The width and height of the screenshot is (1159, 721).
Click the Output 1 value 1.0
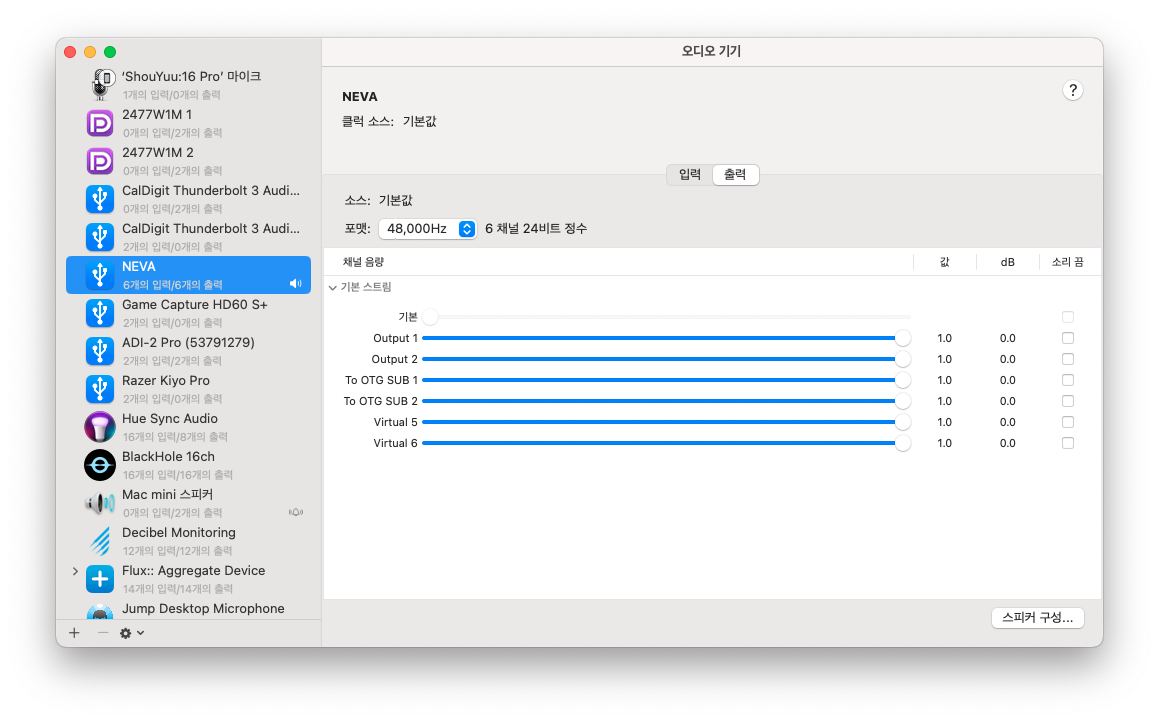tap(945, 338)
